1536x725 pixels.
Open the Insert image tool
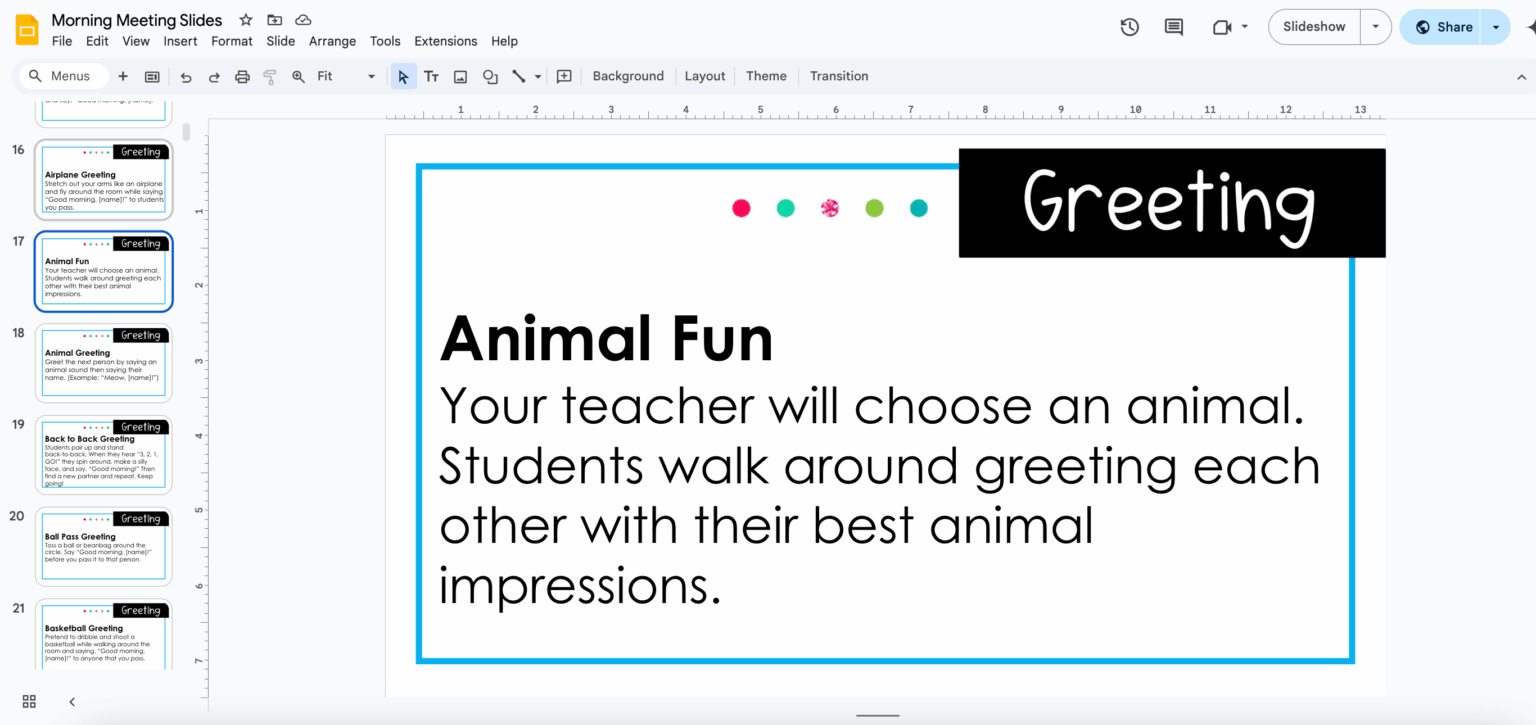[460, 76]
